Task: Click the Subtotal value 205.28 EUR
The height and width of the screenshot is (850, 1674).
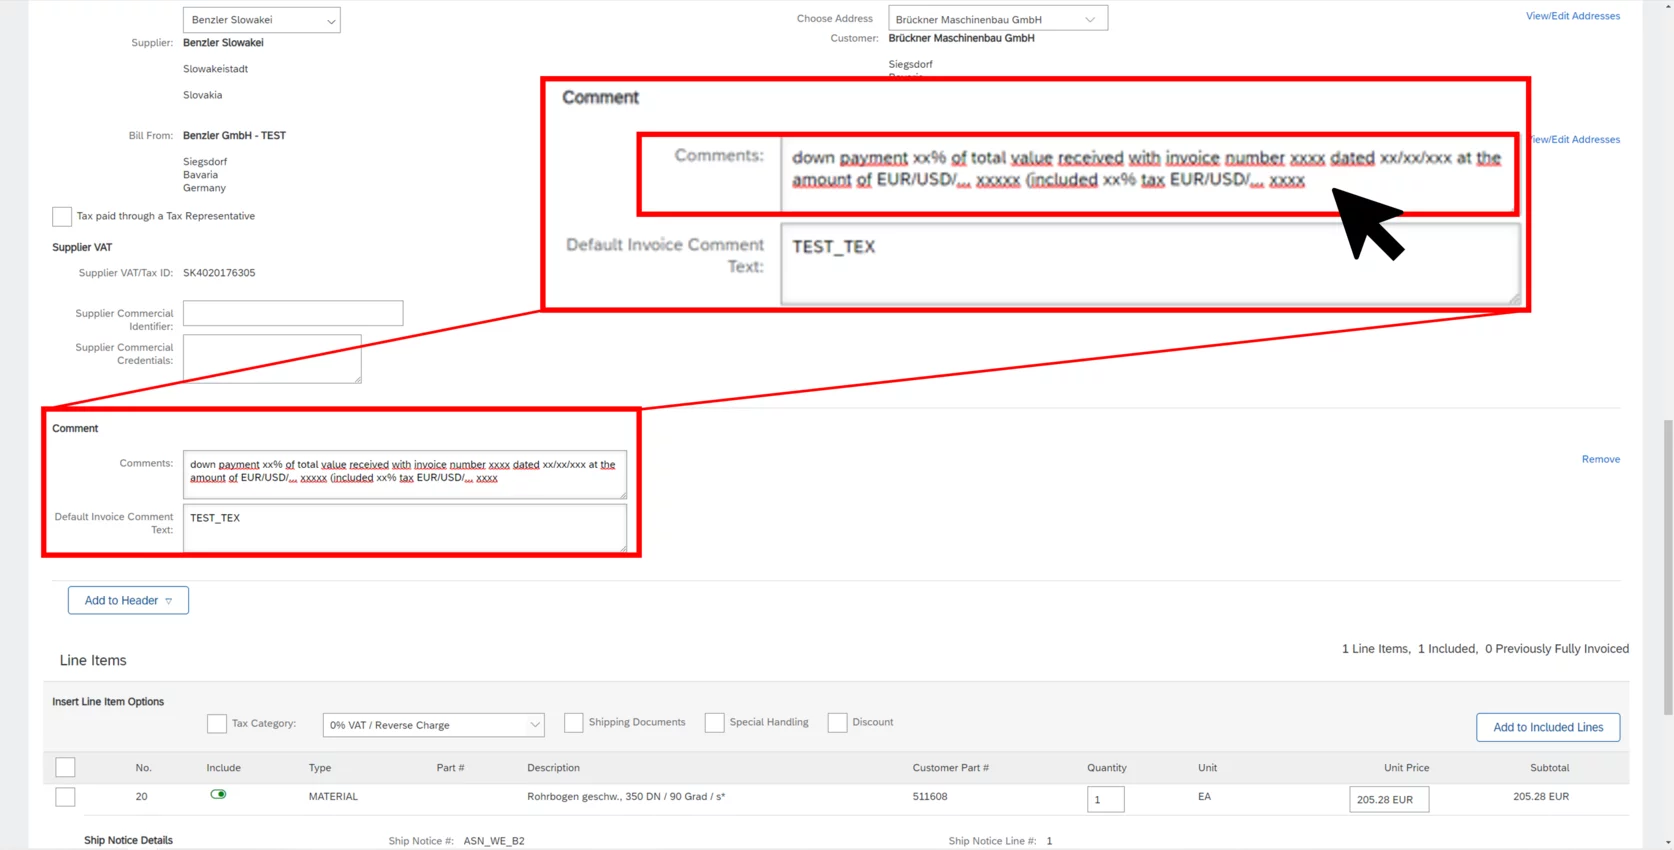Action: point(1541,797)
